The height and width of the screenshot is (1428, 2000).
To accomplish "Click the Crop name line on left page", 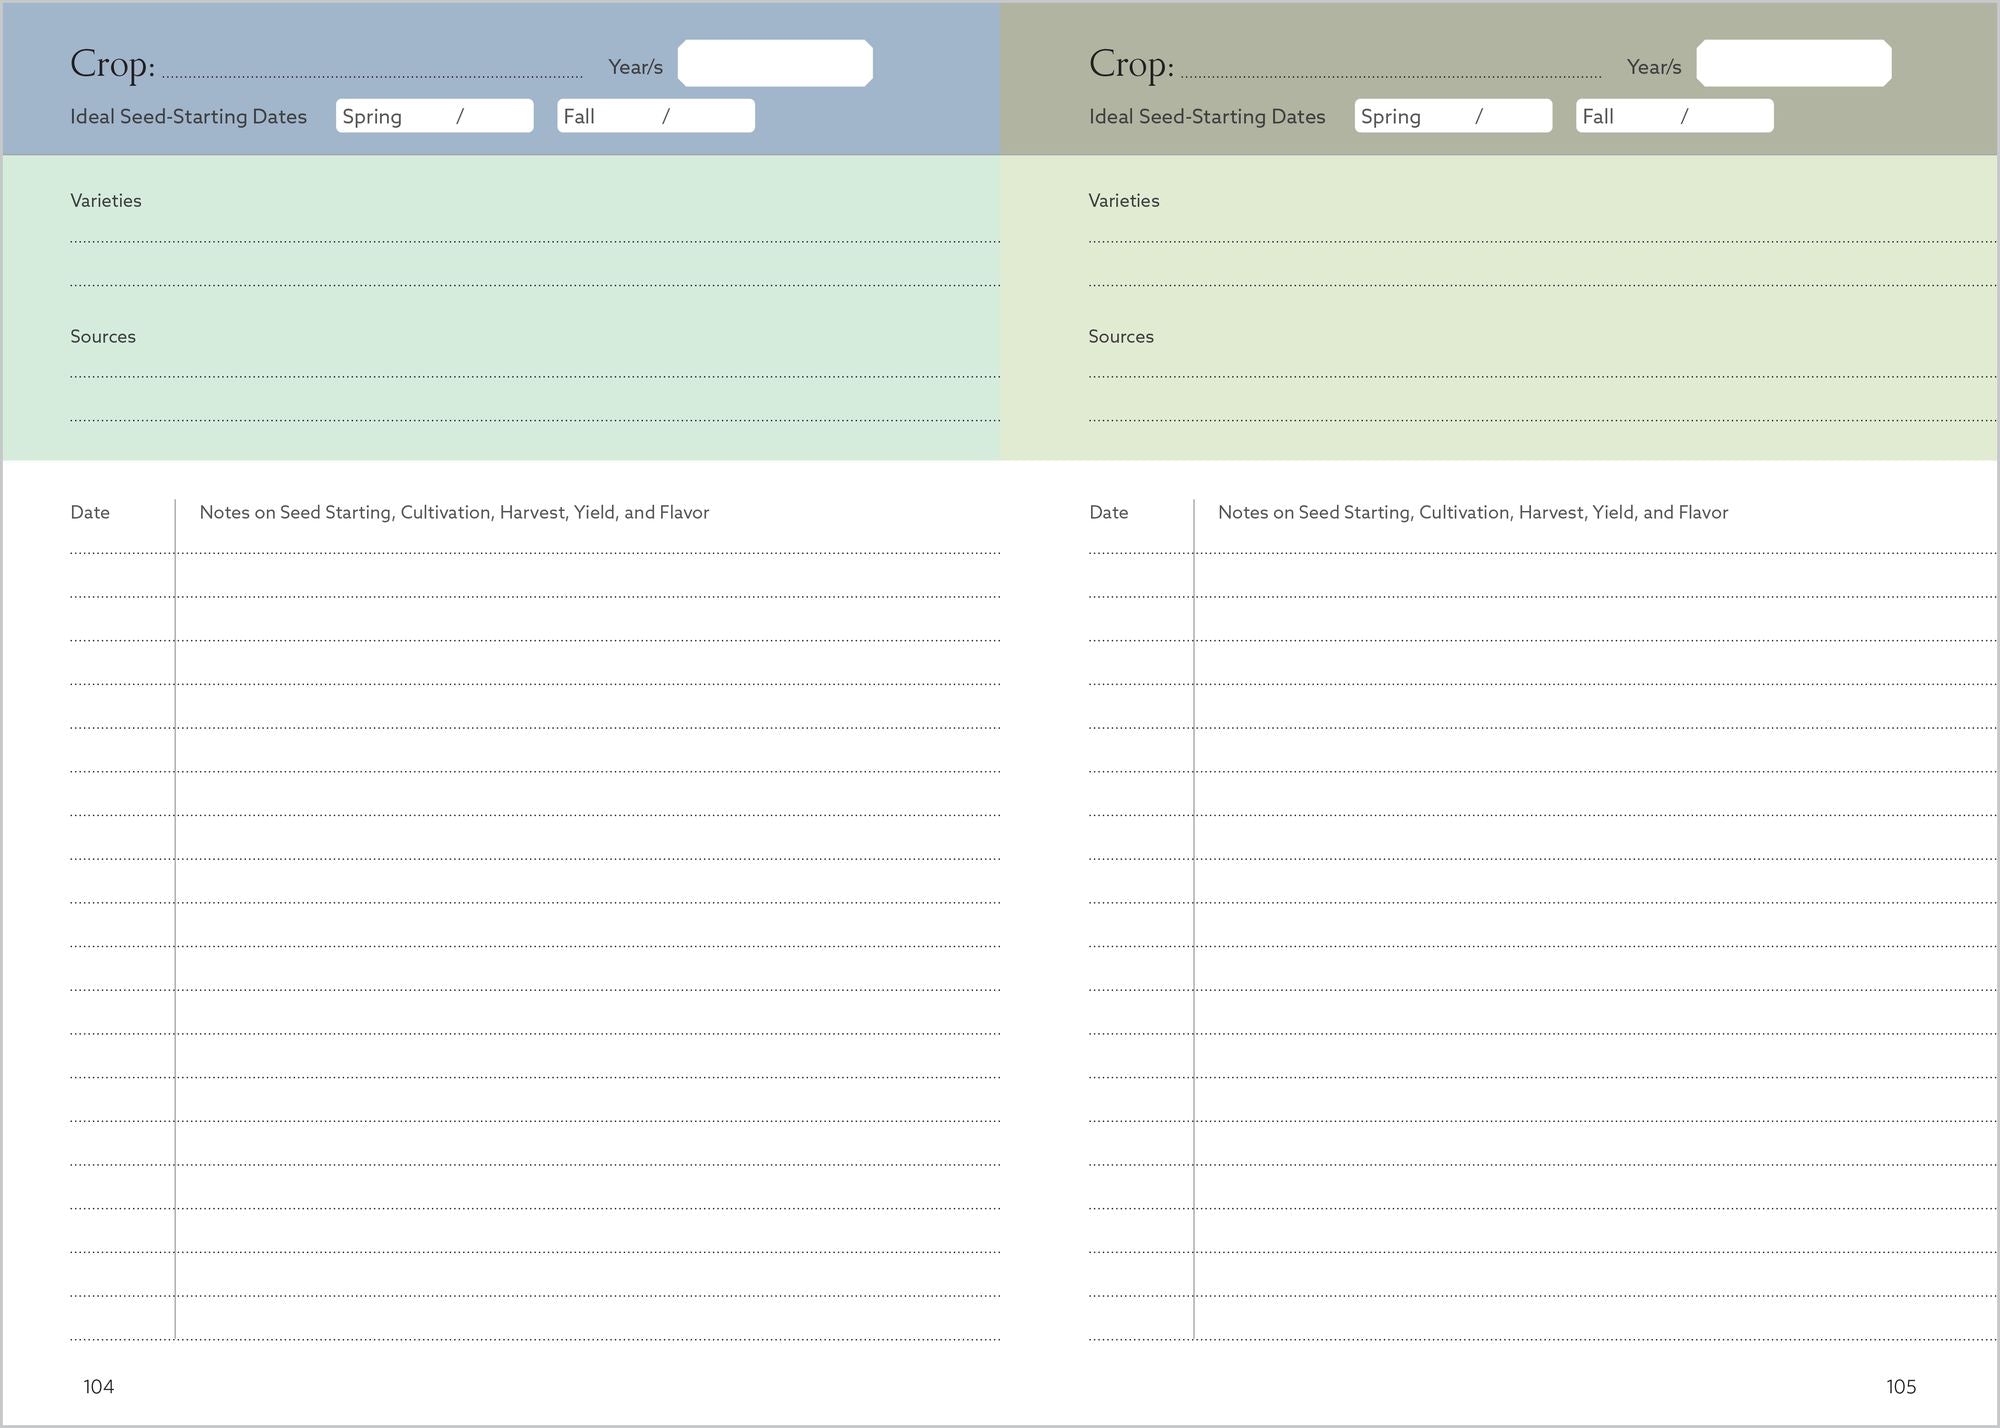I will click(x=372, y=68).
